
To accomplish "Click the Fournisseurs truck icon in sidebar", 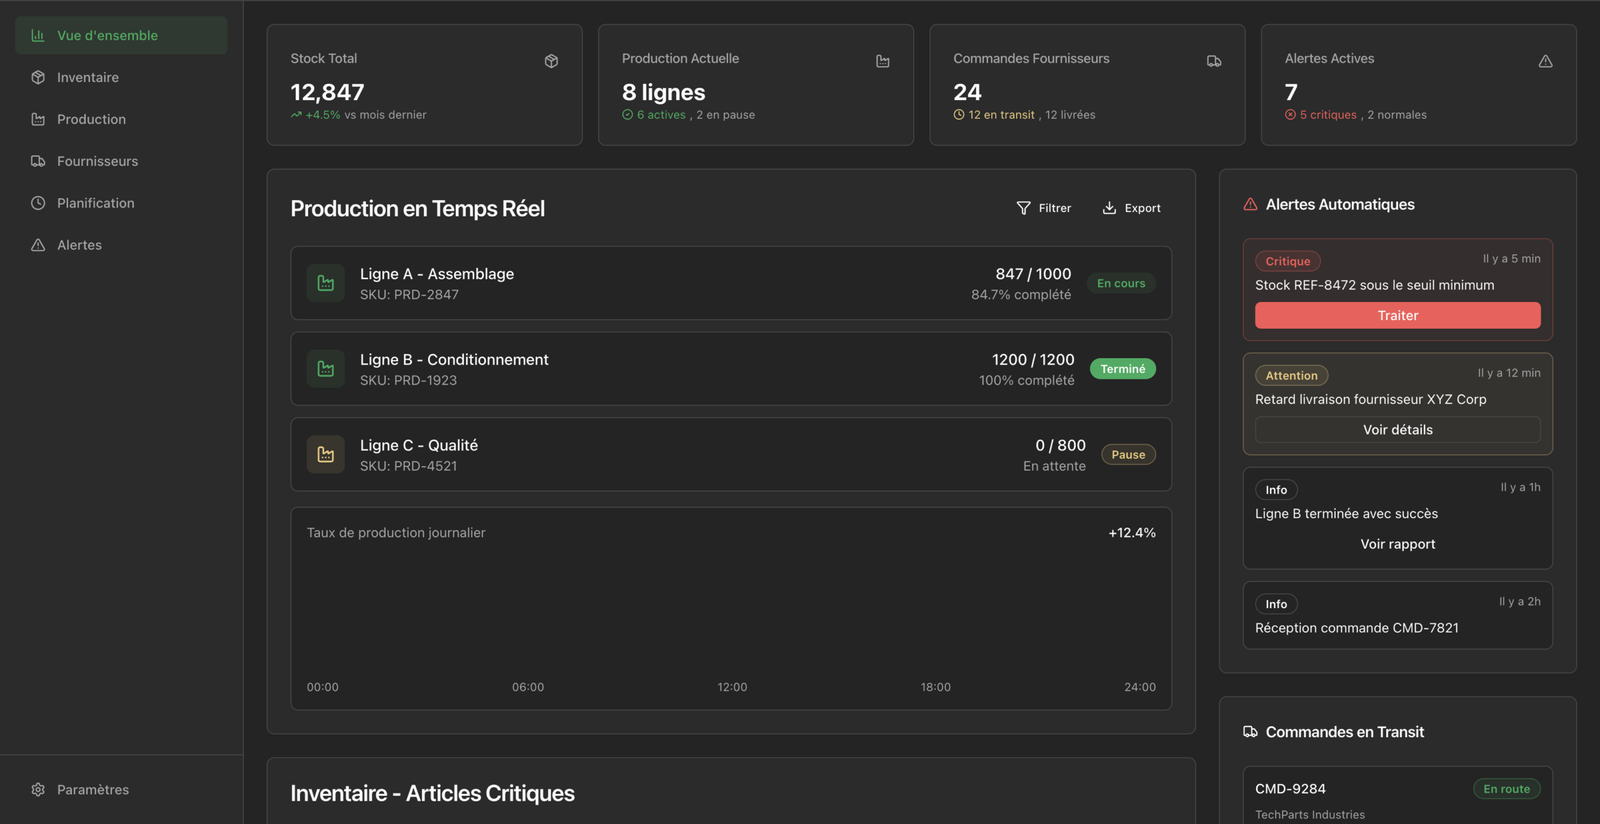I will click(x=38, y=161).
